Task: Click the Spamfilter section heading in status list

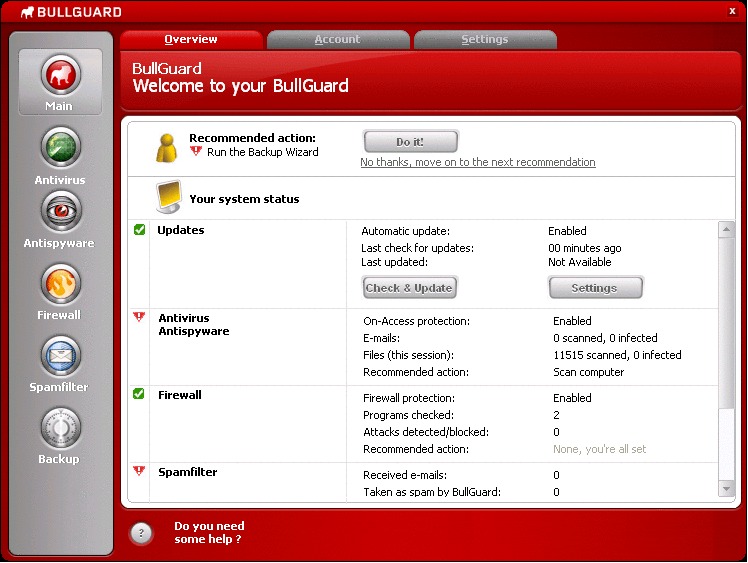Action: 187,472
